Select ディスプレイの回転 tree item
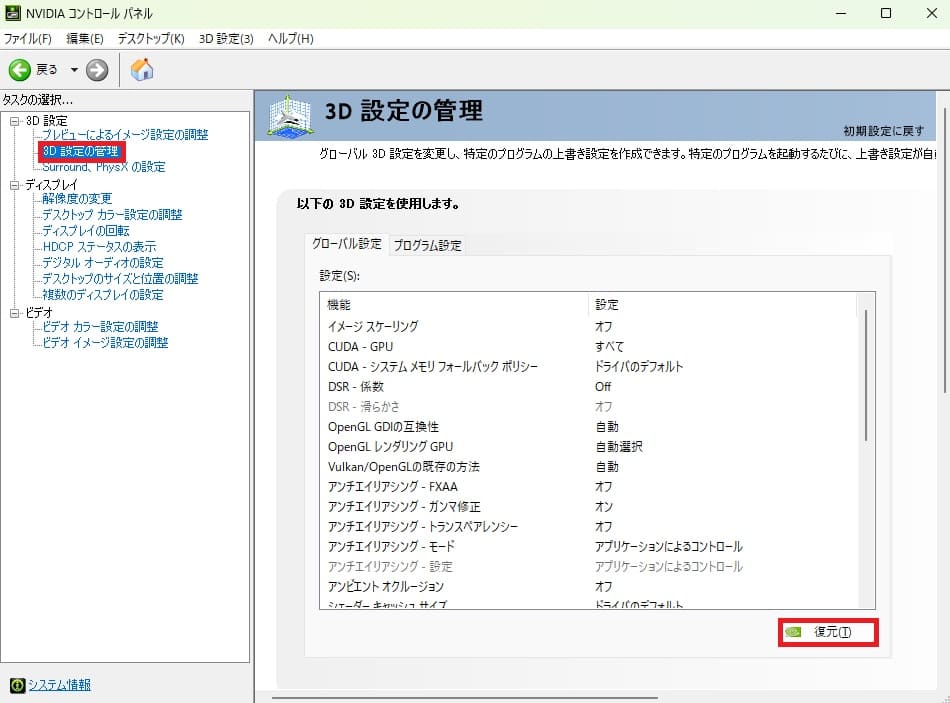The width and height of the screenshot is (950, 703). pyautogui.click(x=85, y=231)
